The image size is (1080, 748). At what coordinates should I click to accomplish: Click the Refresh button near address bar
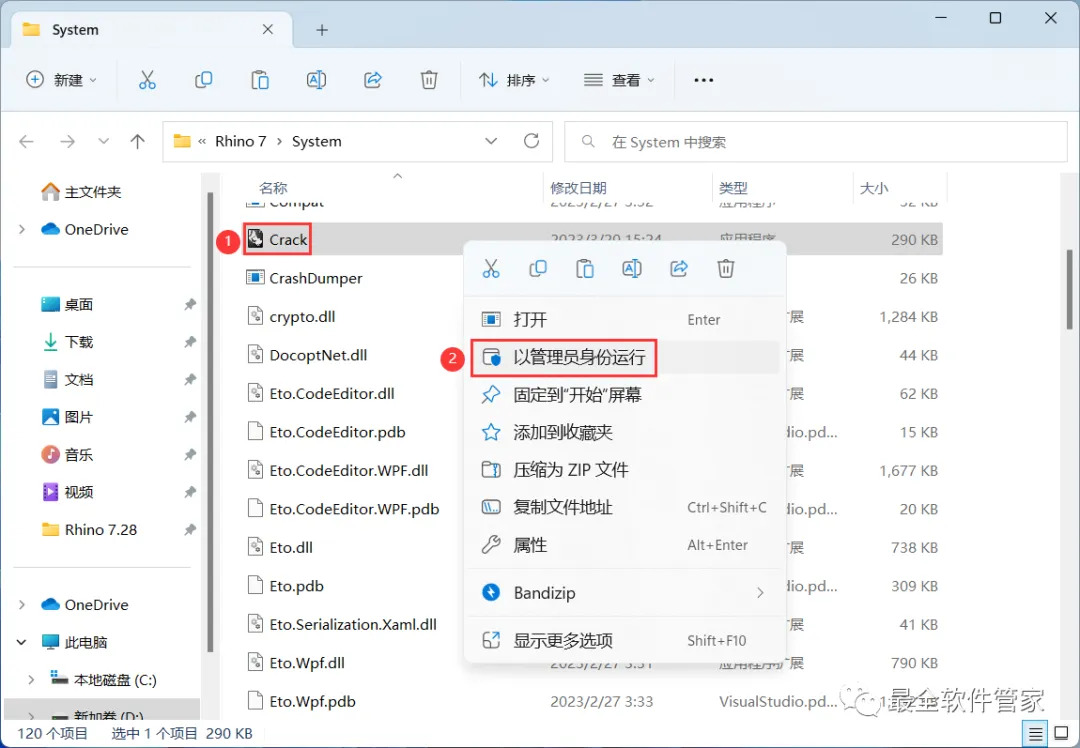tap(531, 141)
